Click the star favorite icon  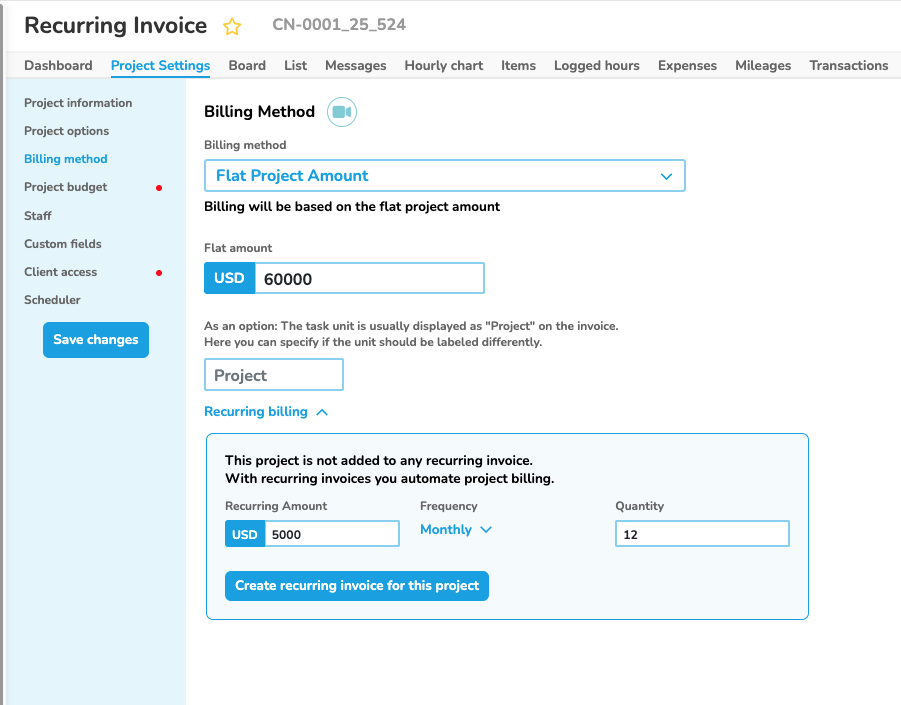[232, 27]
